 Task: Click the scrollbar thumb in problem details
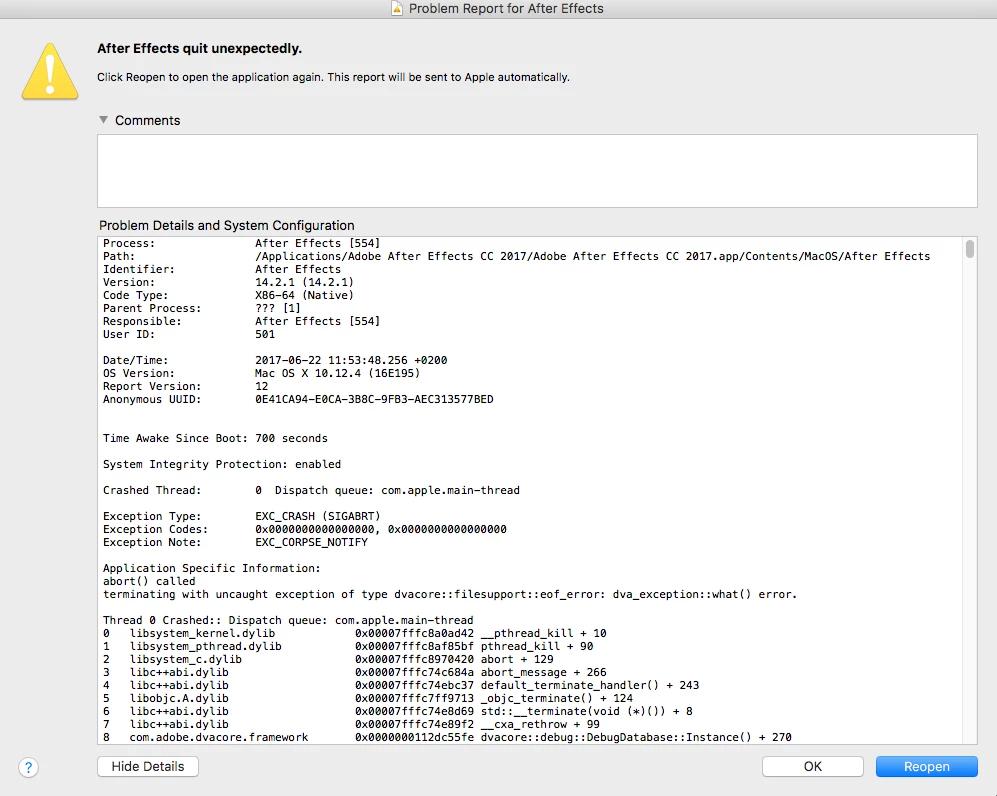(969, 249)
